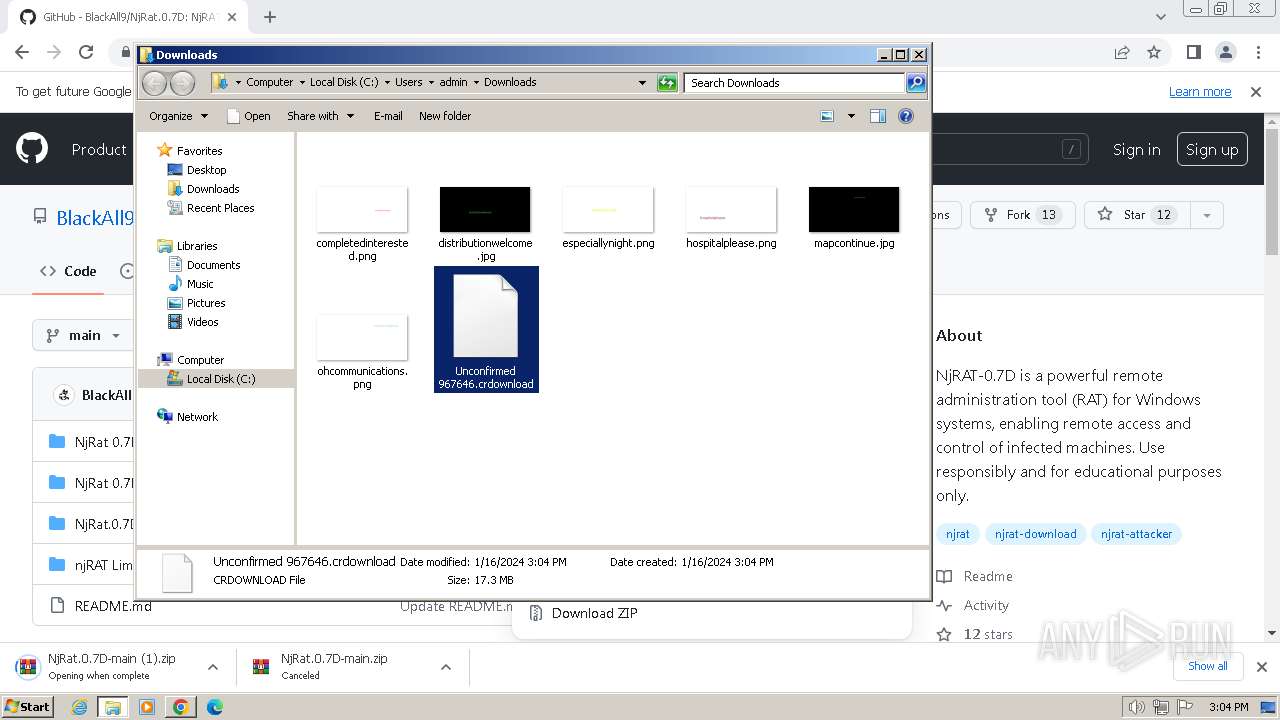Click njrat-download topic tag
This screenshot has width=1280, height=720.
pos(1035,534)
